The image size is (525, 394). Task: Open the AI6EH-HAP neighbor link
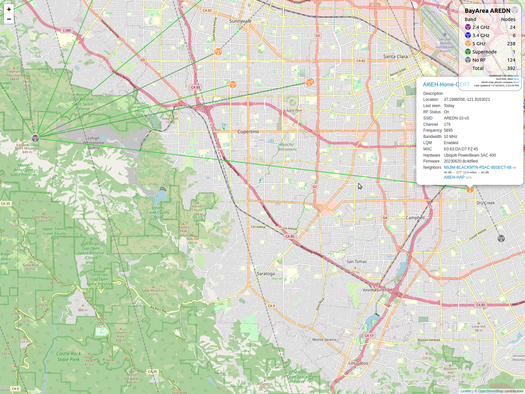point(454,177)
